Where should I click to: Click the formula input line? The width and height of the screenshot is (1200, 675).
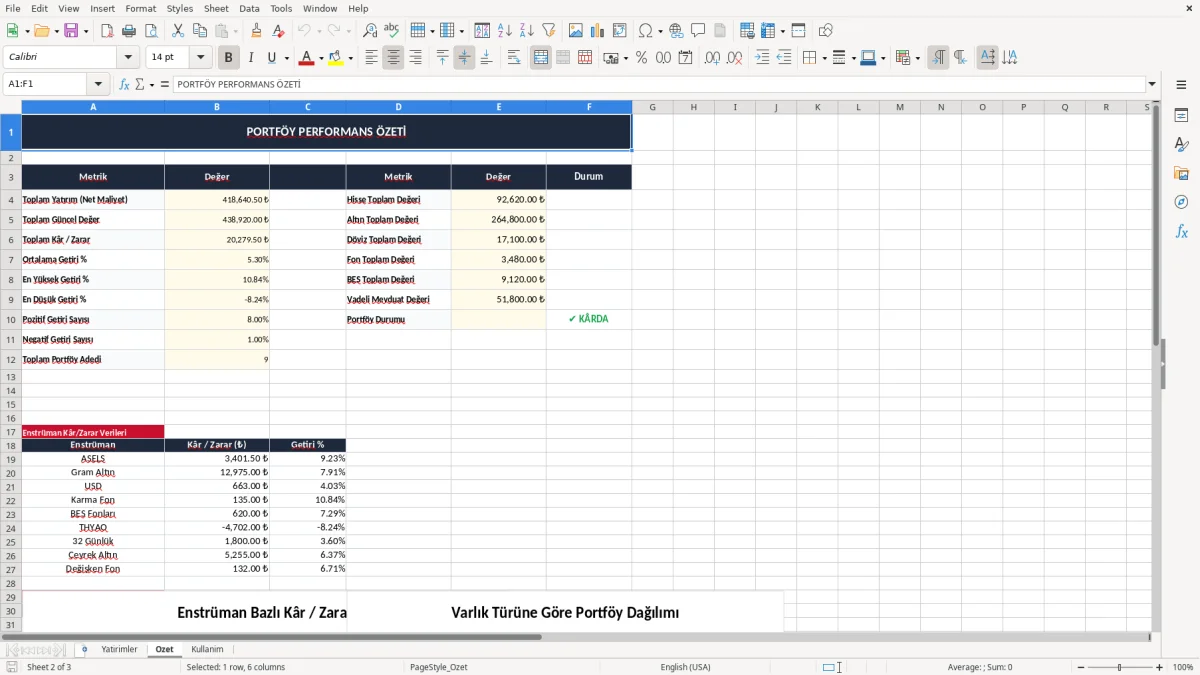point(658,85)
